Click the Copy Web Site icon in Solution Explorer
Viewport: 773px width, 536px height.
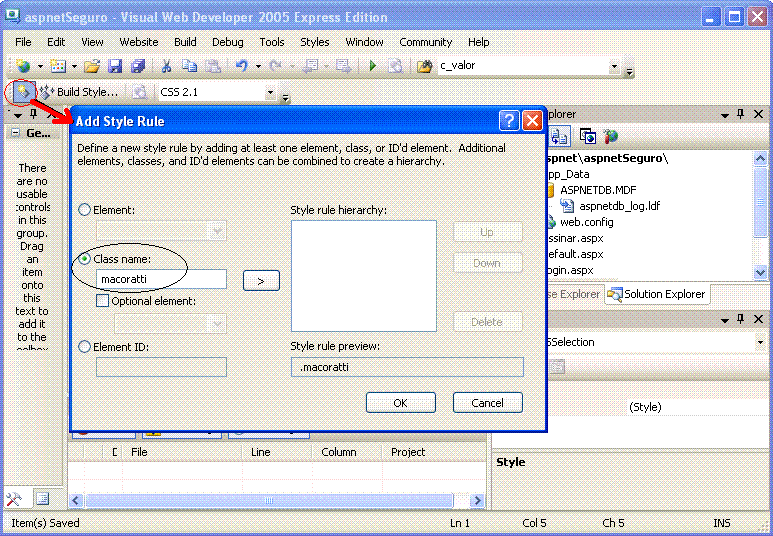click(x=588, y=136)
